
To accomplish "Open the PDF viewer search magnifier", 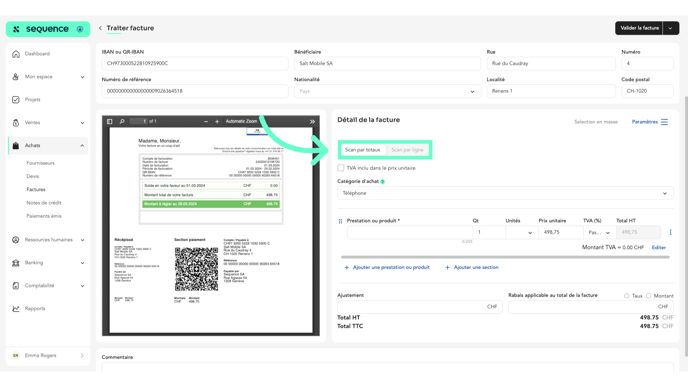I will (122, 122).
